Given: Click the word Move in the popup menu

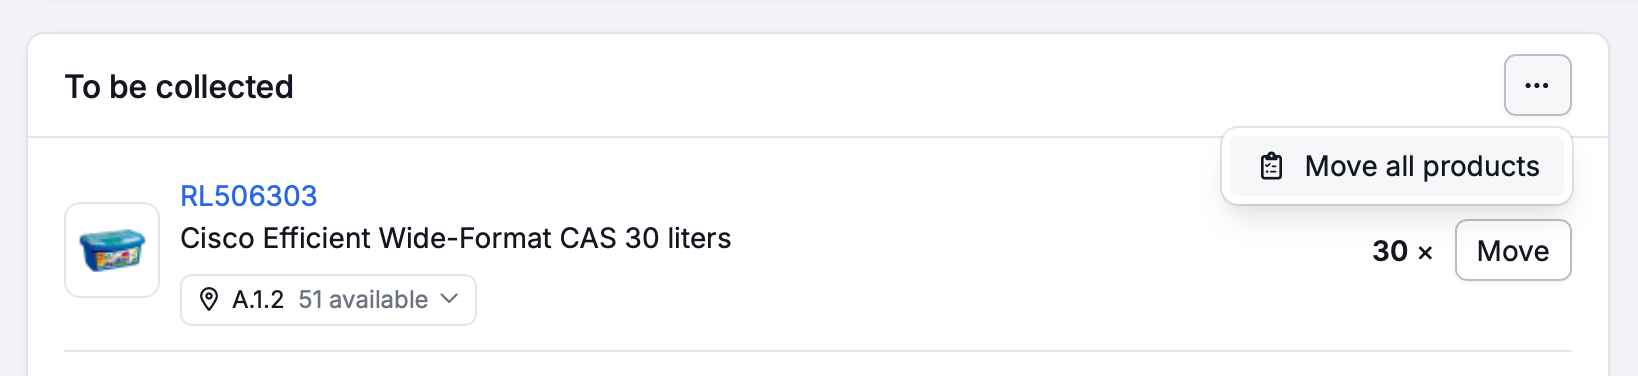Looking at the screenshot, I should pos(1341,166).
